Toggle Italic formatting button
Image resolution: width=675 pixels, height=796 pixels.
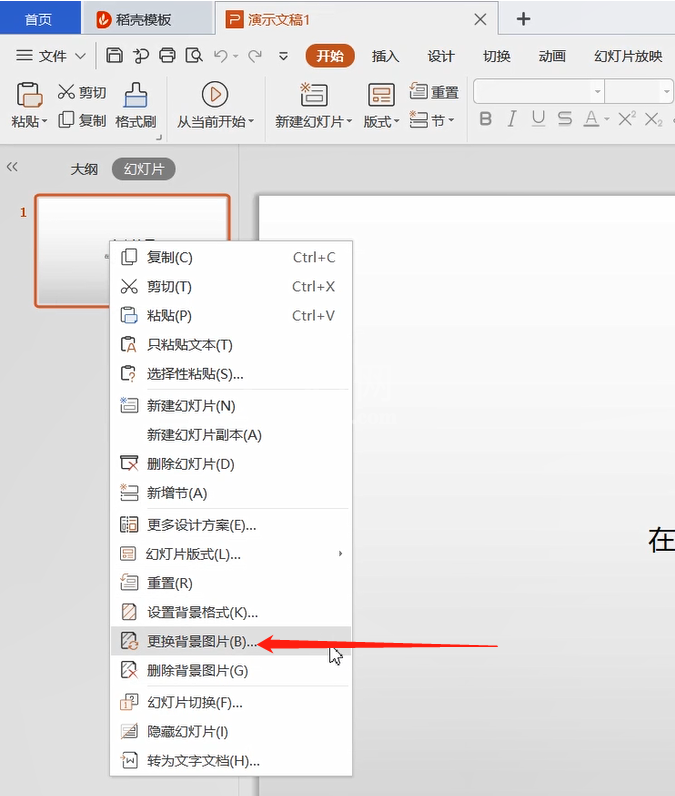click(512, 119)
